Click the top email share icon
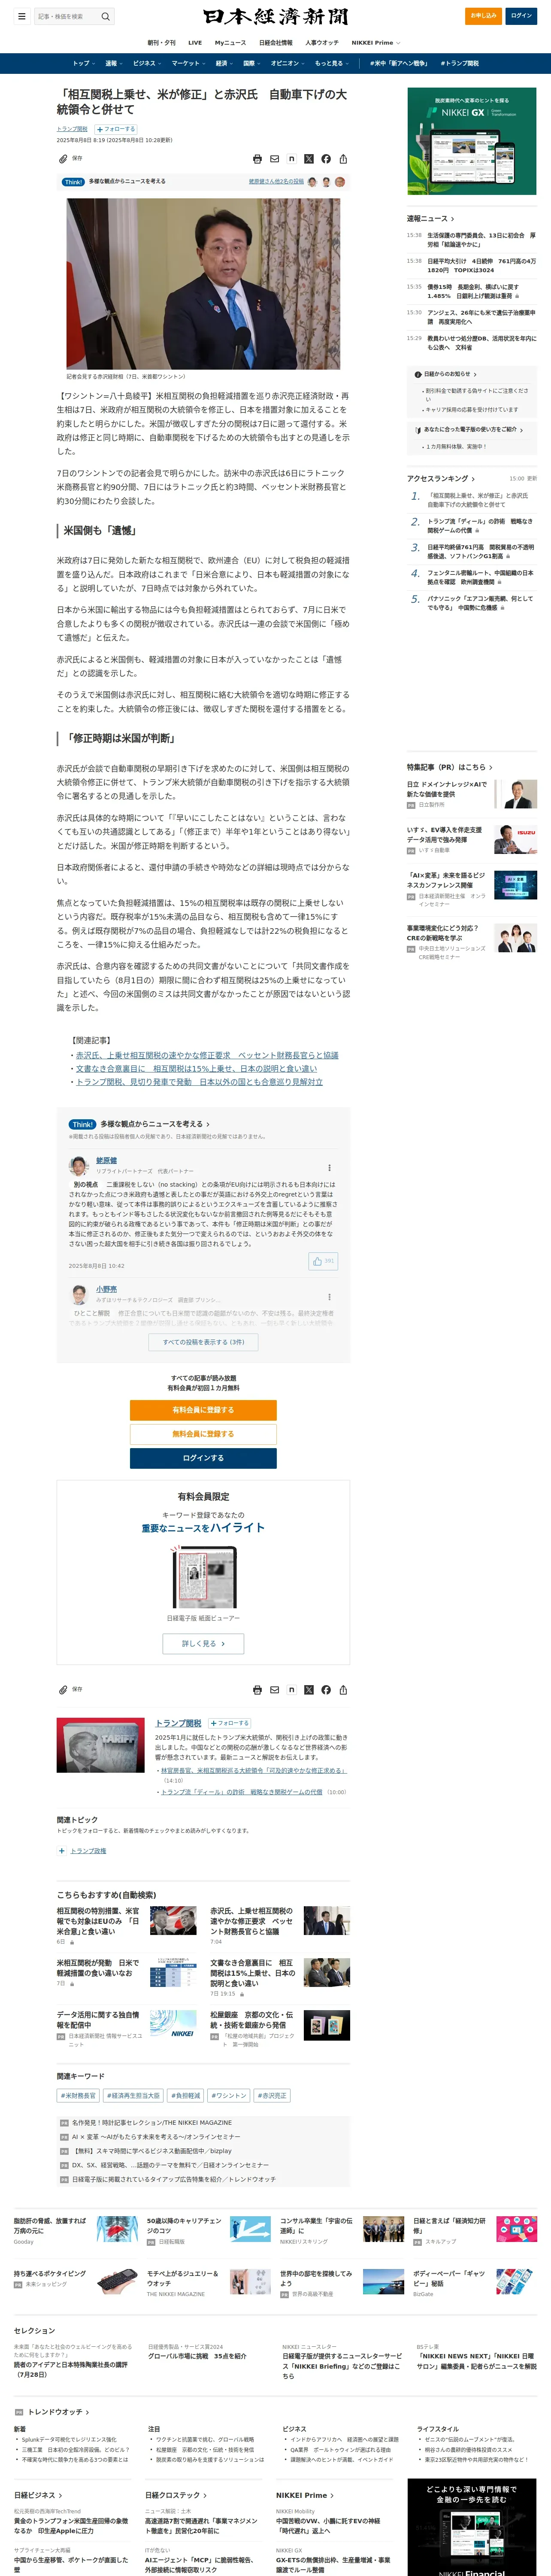The height and width of the screenshot is (2576, 551). coord(274,159)
